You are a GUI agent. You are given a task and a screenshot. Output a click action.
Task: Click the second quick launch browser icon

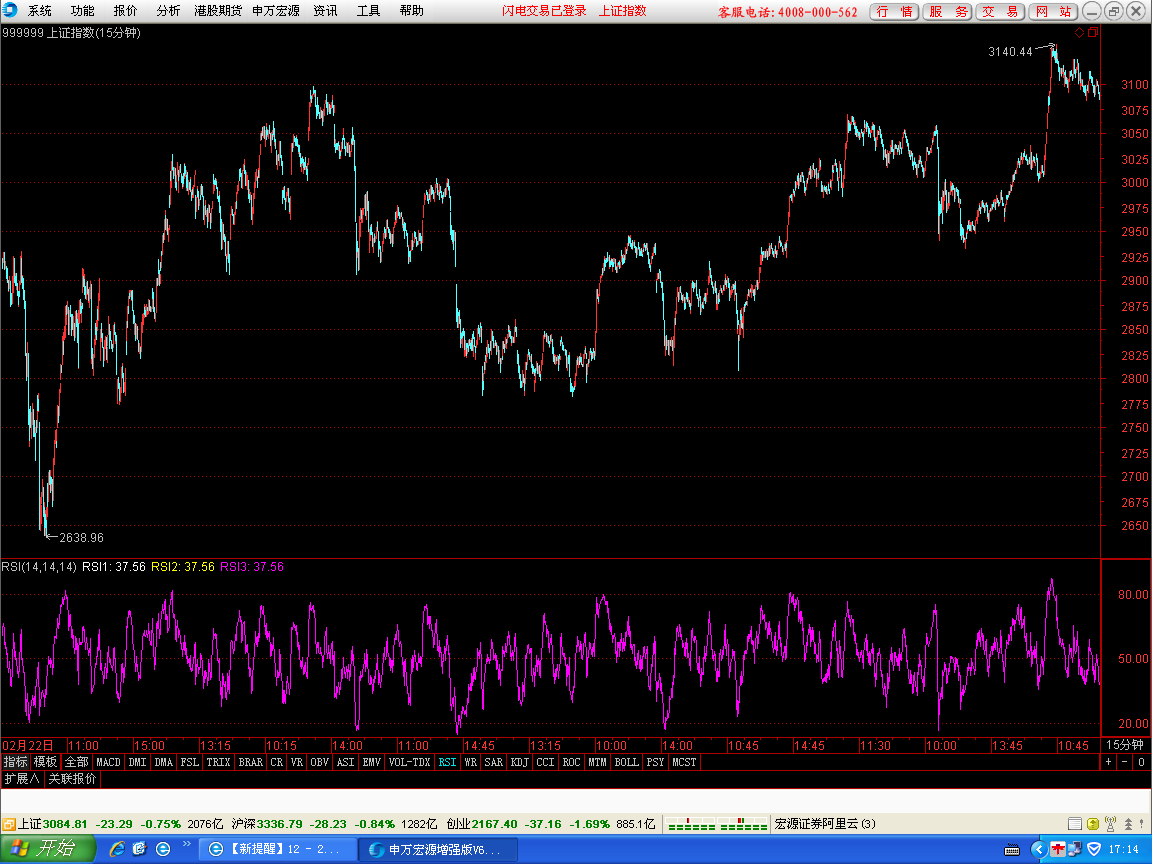(x=140, y=849)
